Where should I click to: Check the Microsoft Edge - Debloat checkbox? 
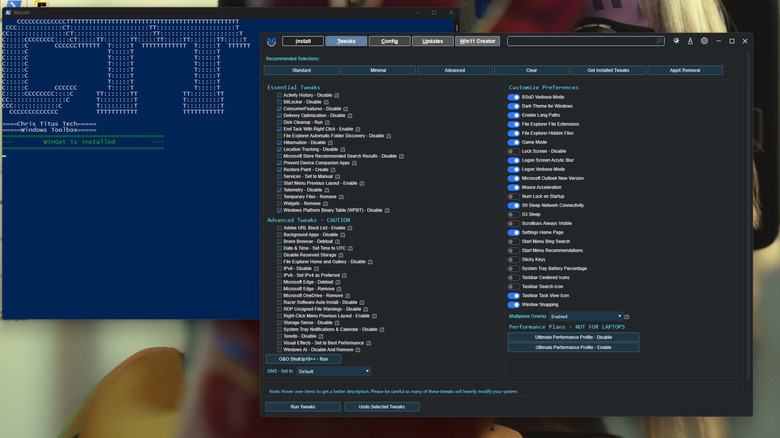pos(280,282)
